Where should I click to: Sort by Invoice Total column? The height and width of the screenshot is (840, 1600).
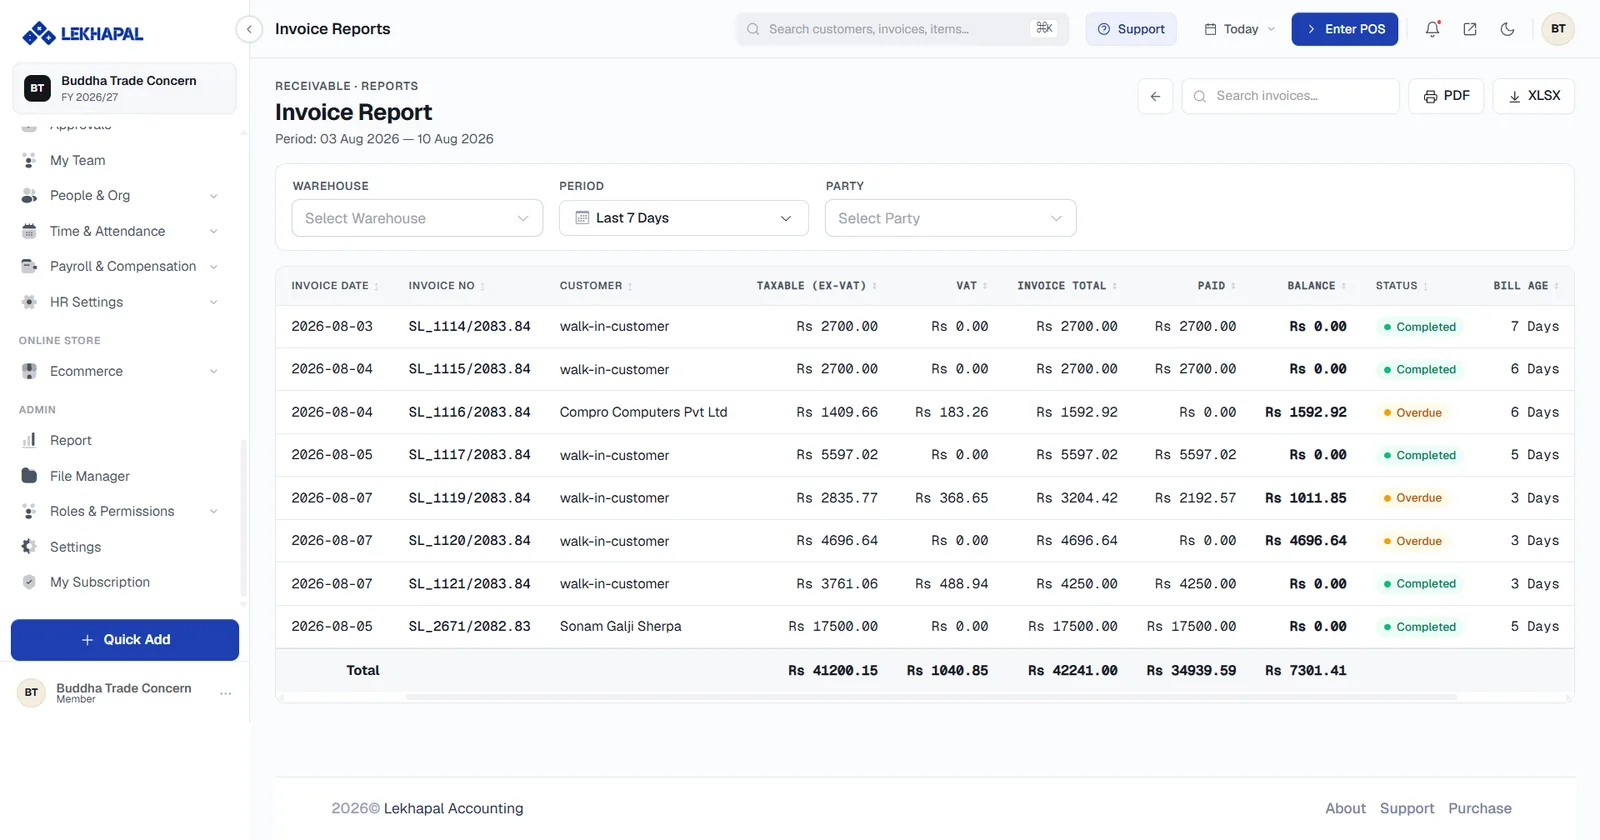click(1067, 286)
